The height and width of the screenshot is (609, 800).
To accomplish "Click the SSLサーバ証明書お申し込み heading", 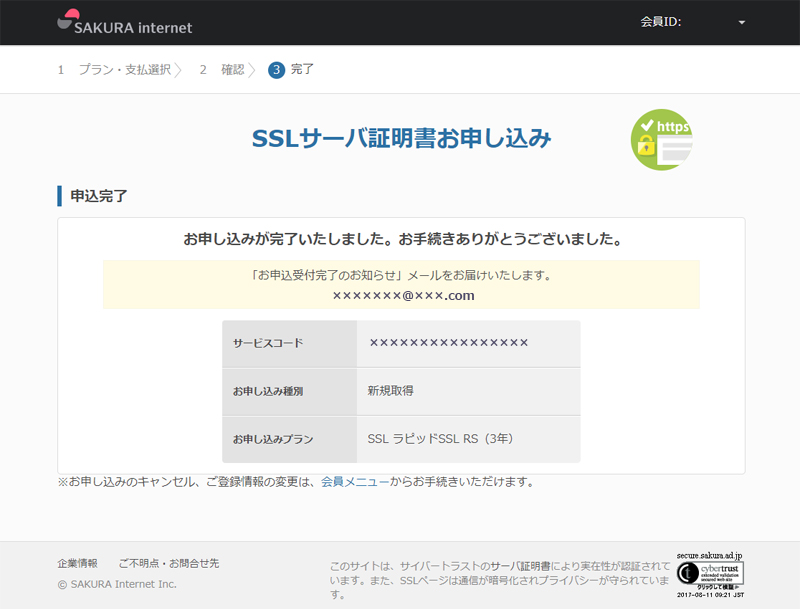I will coord(402,138).
